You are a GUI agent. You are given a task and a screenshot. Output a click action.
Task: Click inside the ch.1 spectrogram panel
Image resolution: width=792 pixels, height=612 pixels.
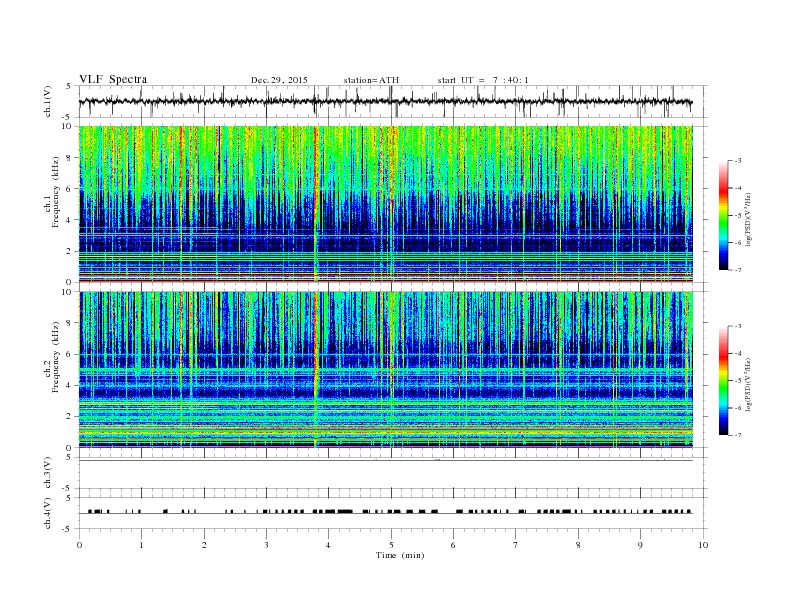tap(385, 204)
